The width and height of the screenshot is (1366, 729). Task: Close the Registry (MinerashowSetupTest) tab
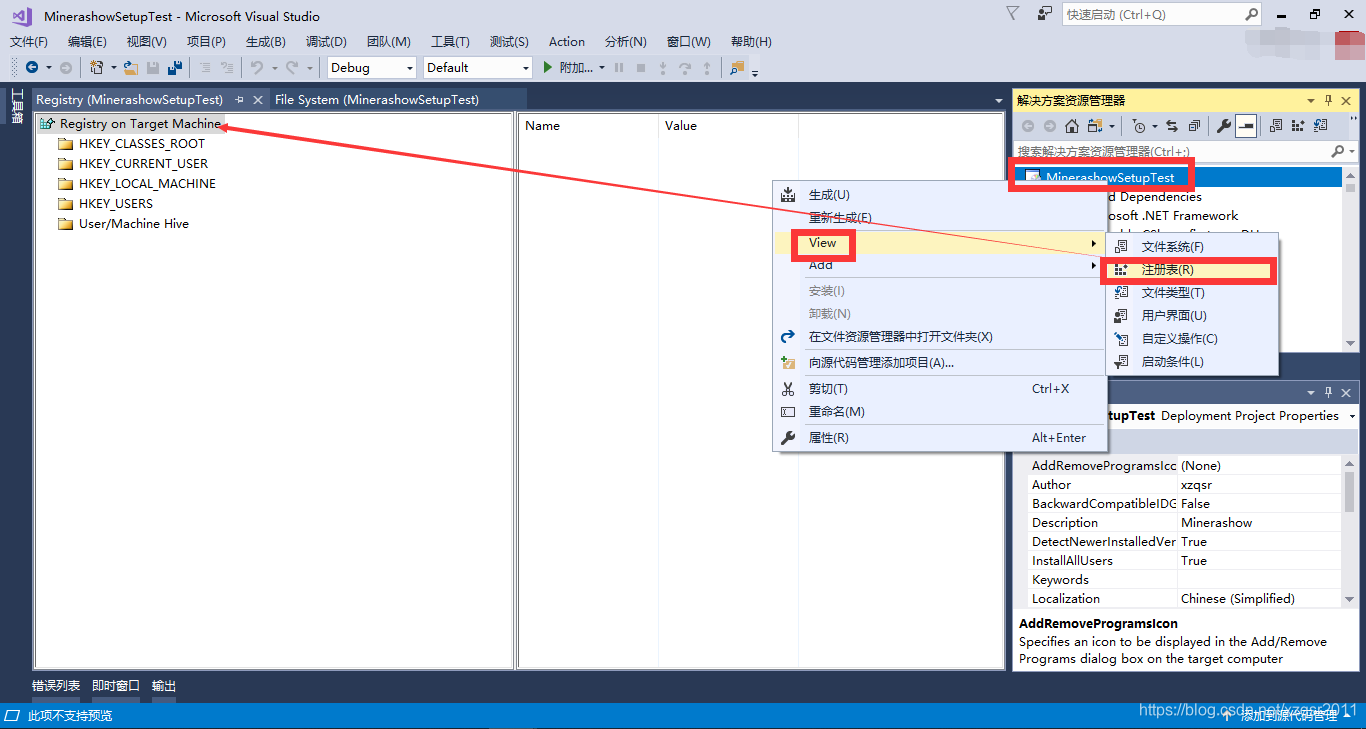pyautogui.click(x=257, y=100)
